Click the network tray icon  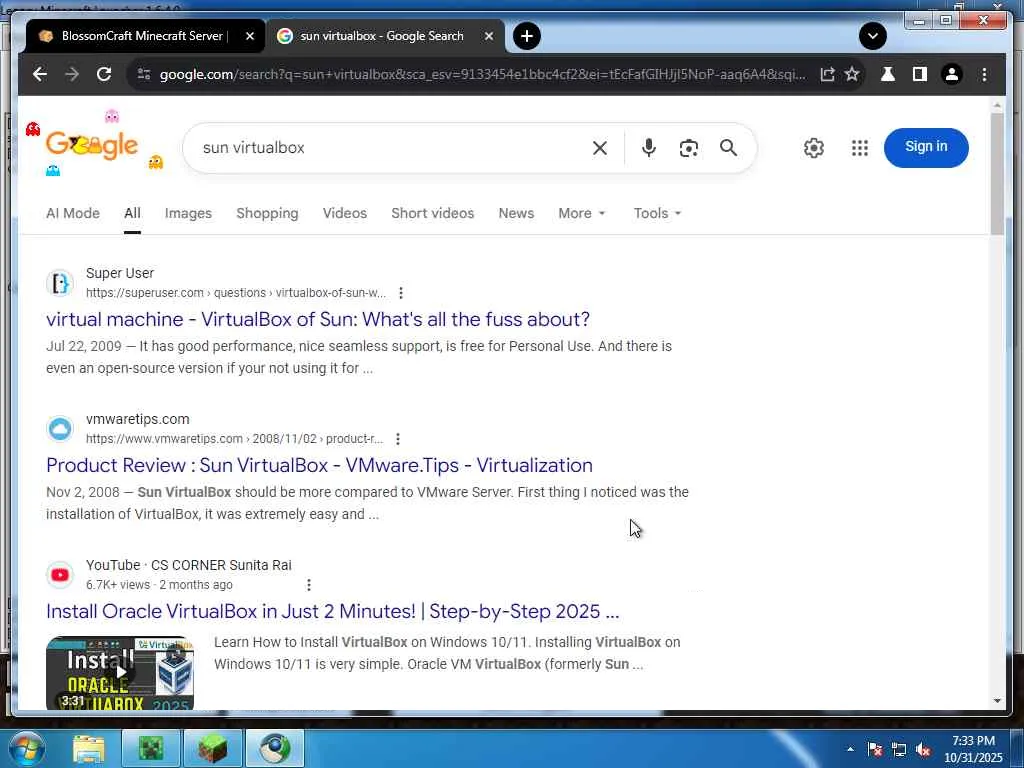[899, 750]
